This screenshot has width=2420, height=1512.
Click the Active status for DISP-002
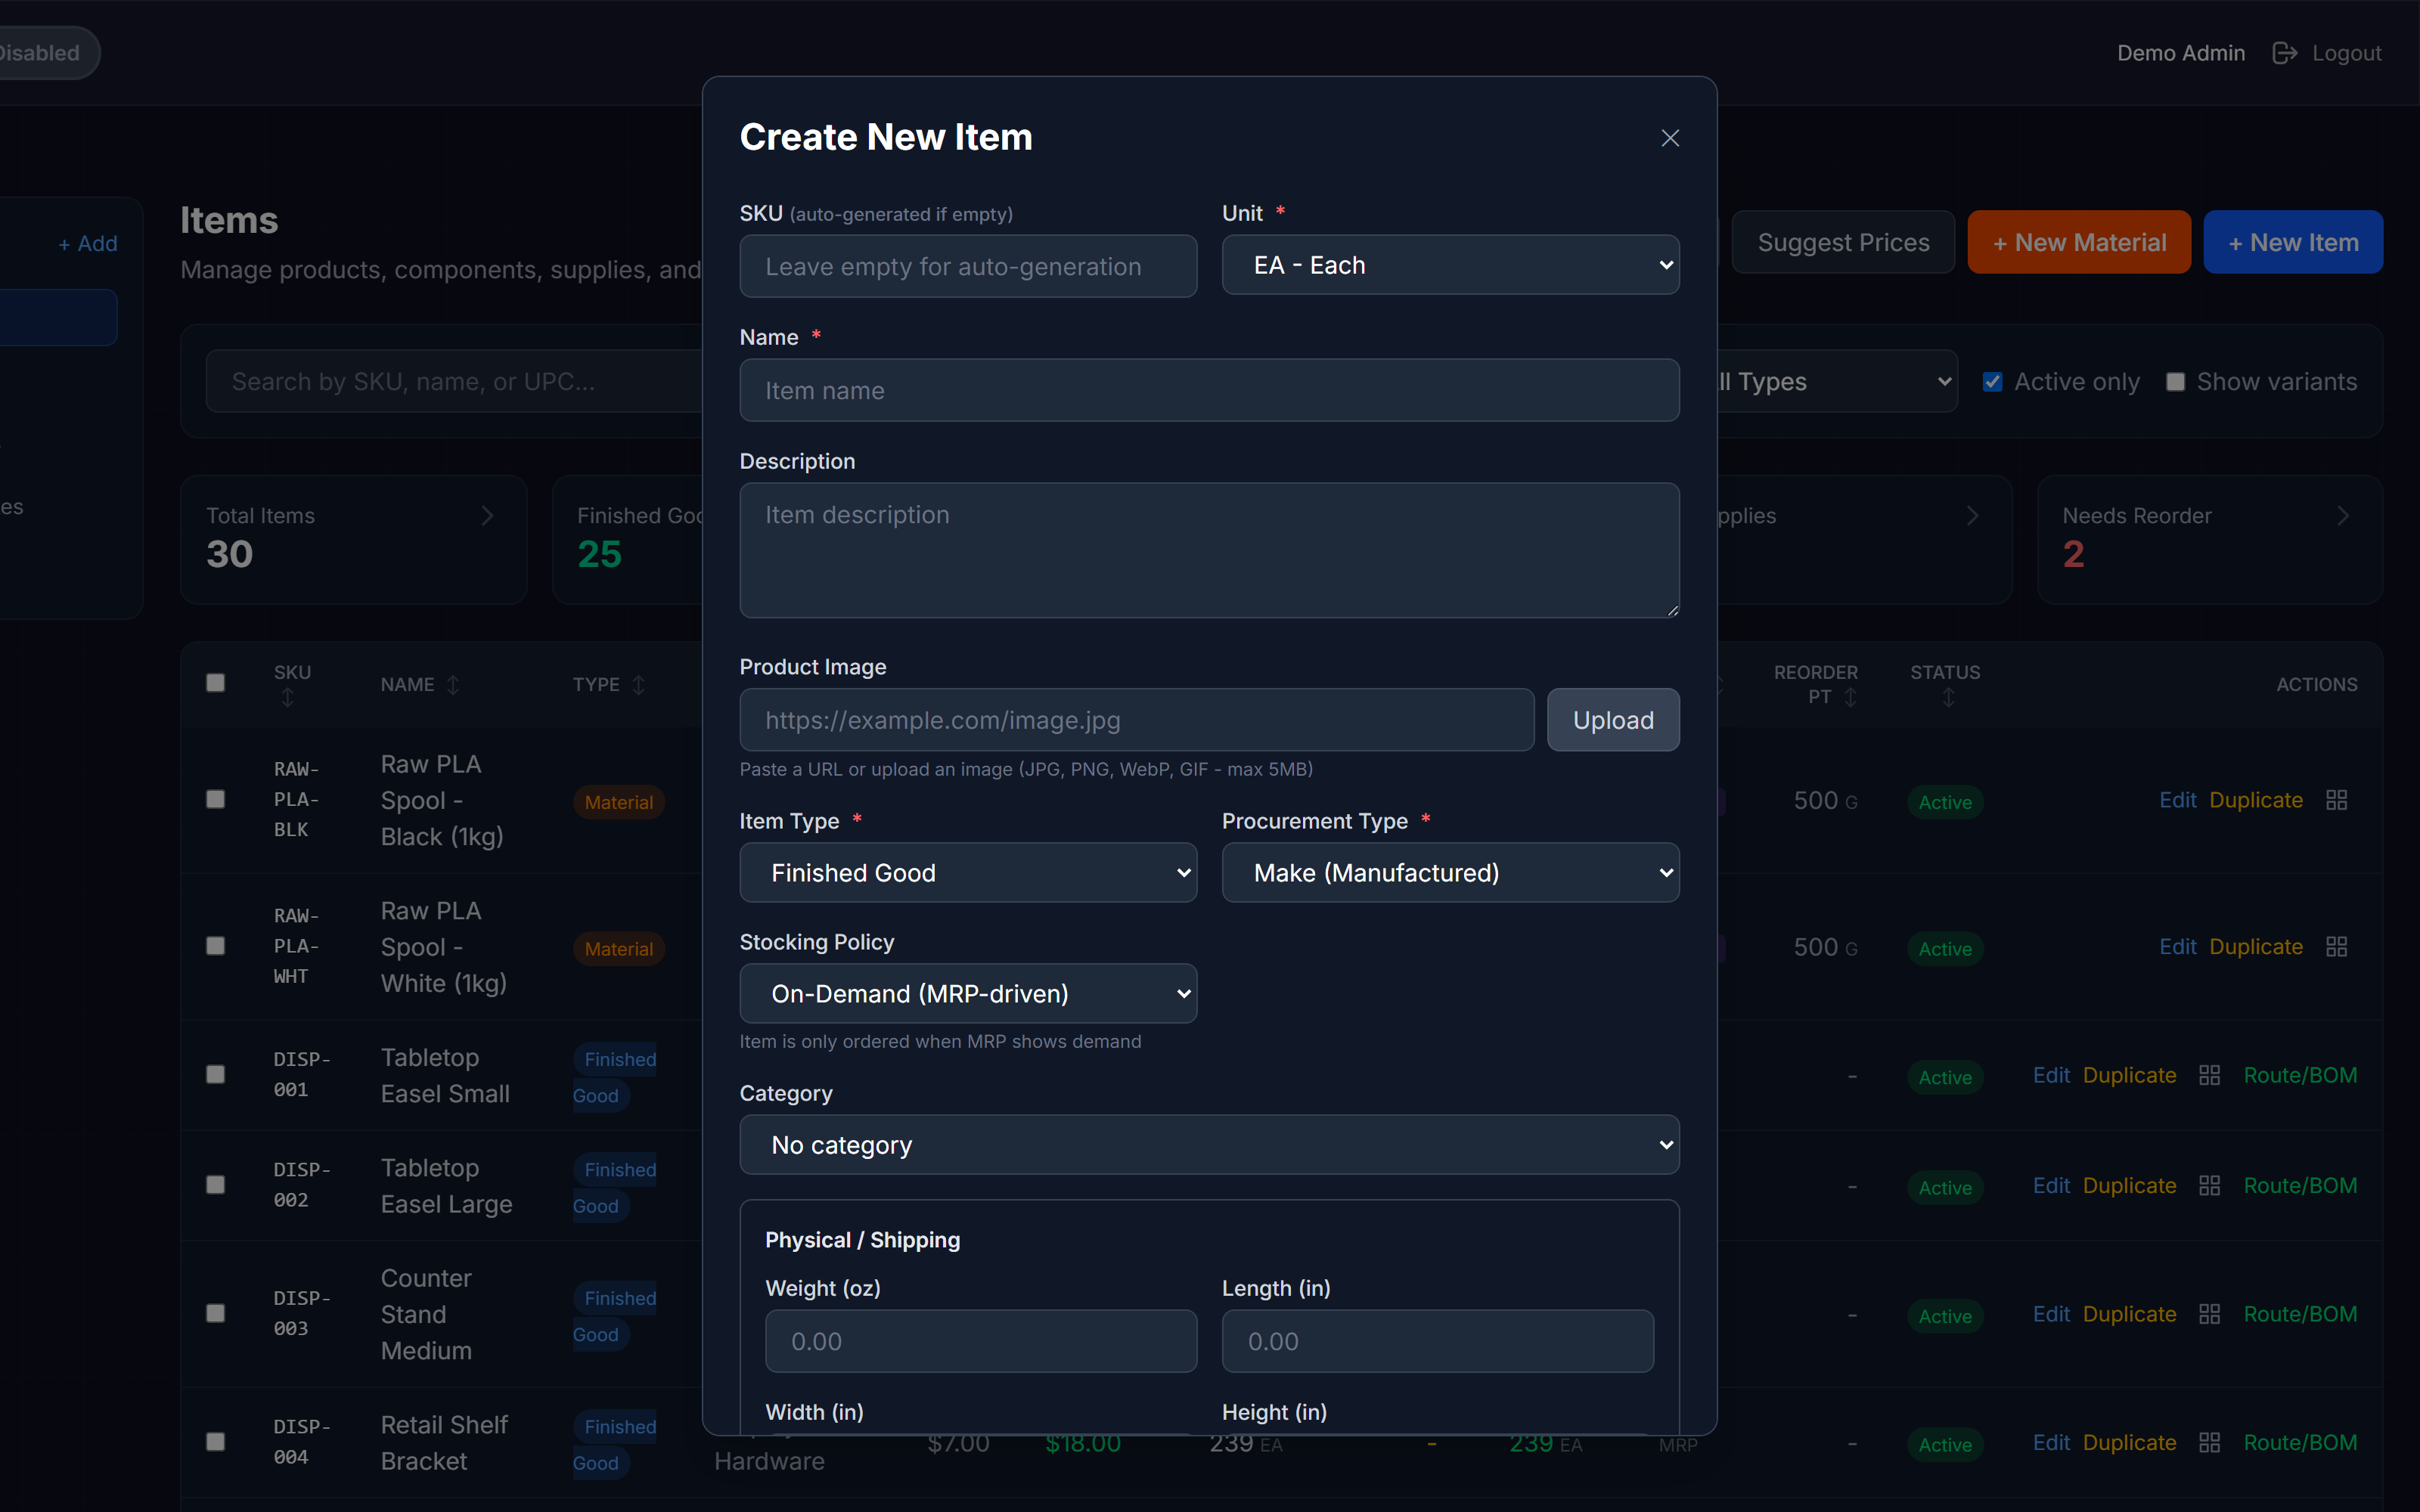1944,1188
